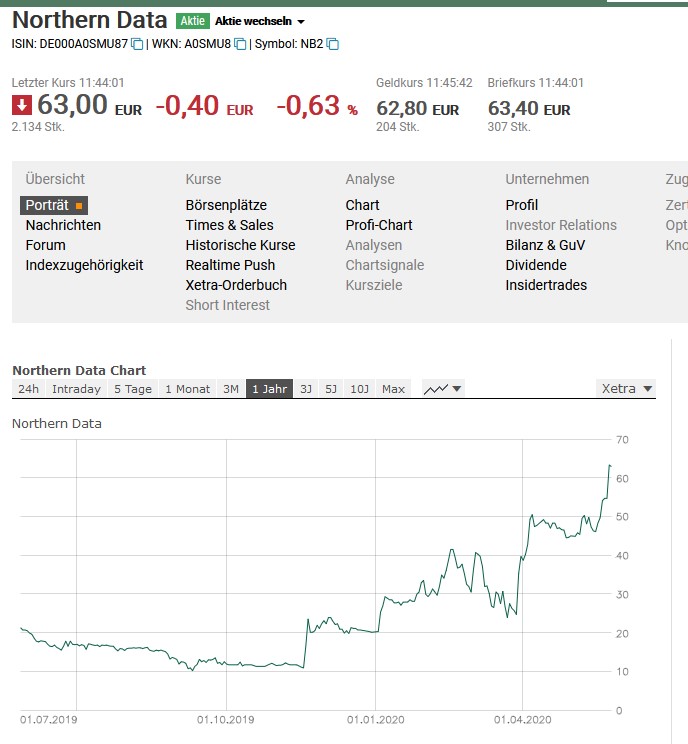Viewport: 688px width, 744px height.
Task: Open Chart under Analyse
Action: [363, 205]
